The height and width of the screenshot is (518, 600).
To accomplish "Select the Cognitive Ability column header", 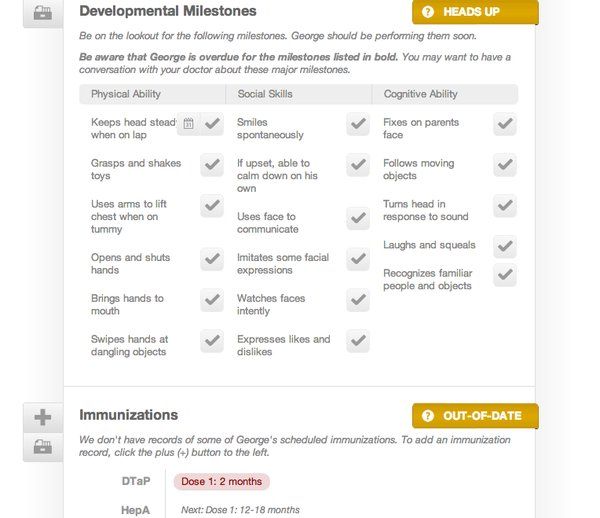I will pyautogui.click(x=445, y=94).
